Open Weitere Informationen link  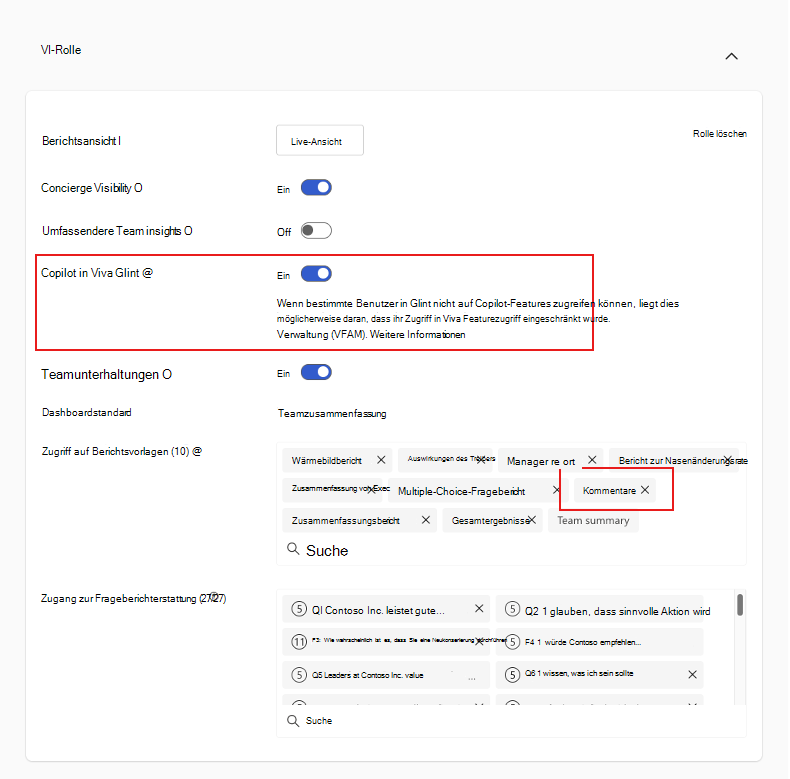coord(418,335)
